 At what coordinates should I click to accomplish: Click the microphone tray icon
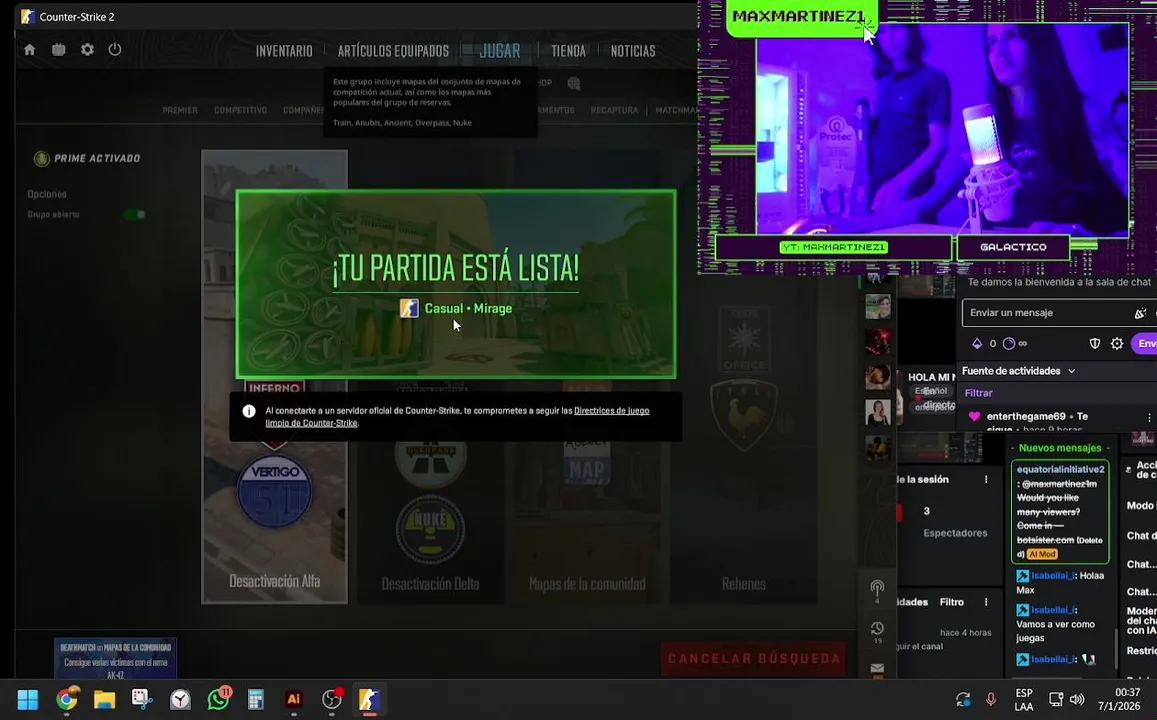click(x=991, y=699)
